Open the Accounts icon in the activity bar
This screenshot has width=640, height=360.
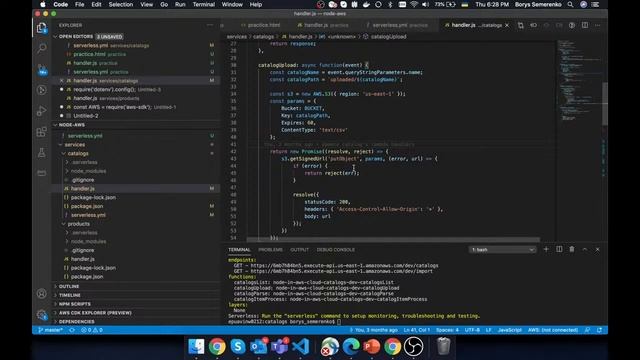pos(42,293)
